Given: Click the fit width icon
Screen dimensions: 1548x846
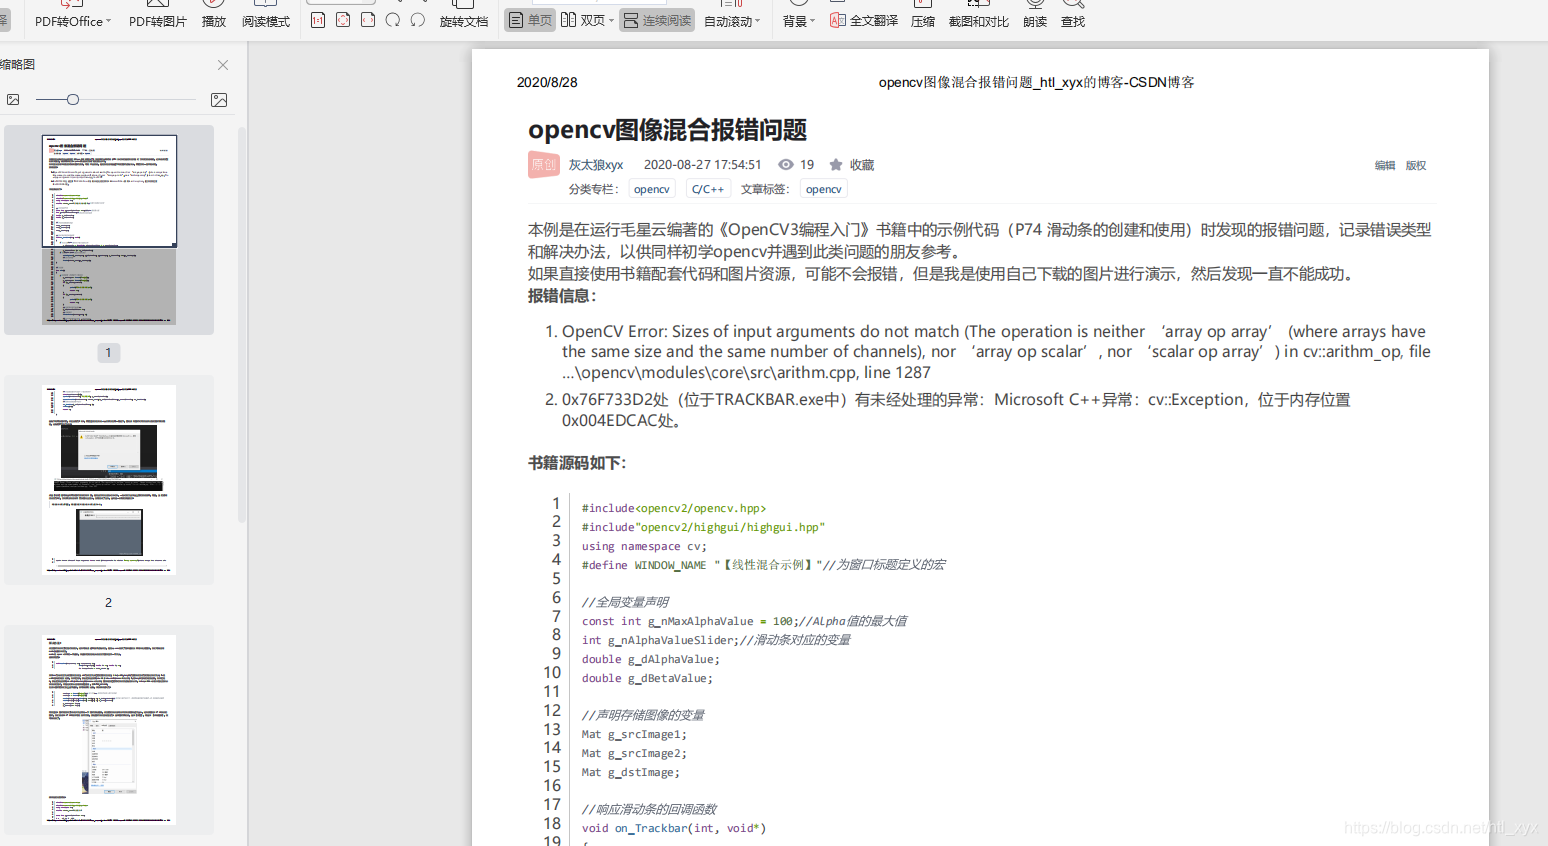Looking at the screenshot, I should pos(368,20).
